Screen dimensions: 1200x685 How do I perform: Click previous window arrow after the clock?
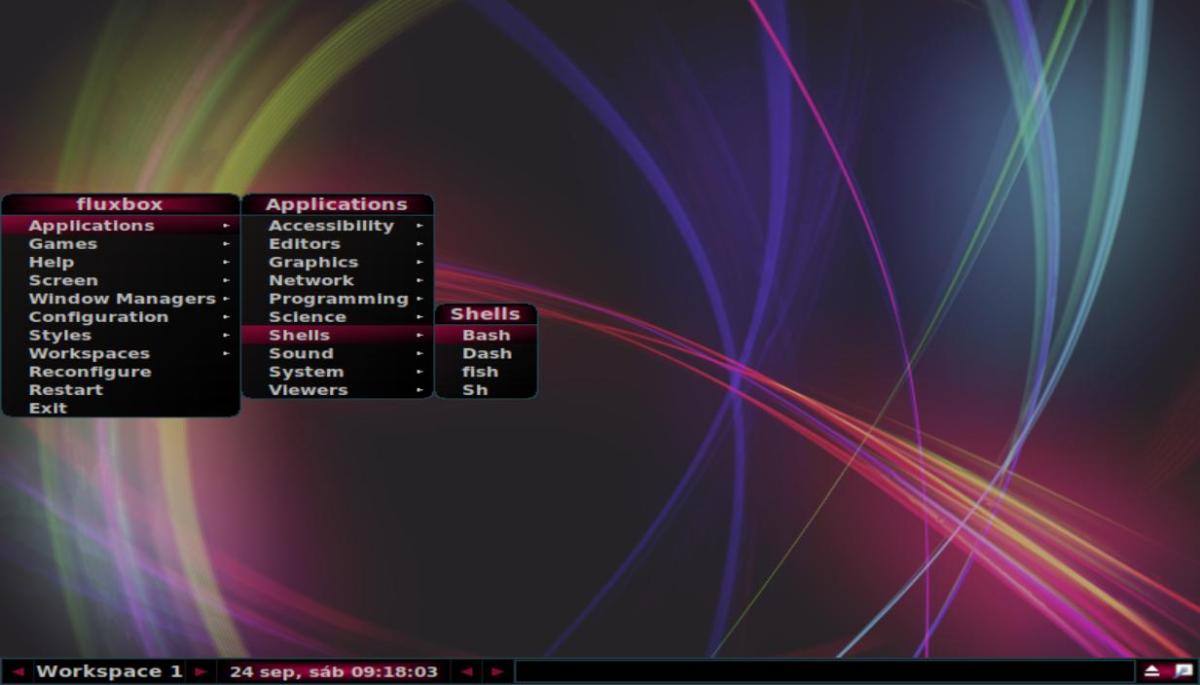pos(466,672)
